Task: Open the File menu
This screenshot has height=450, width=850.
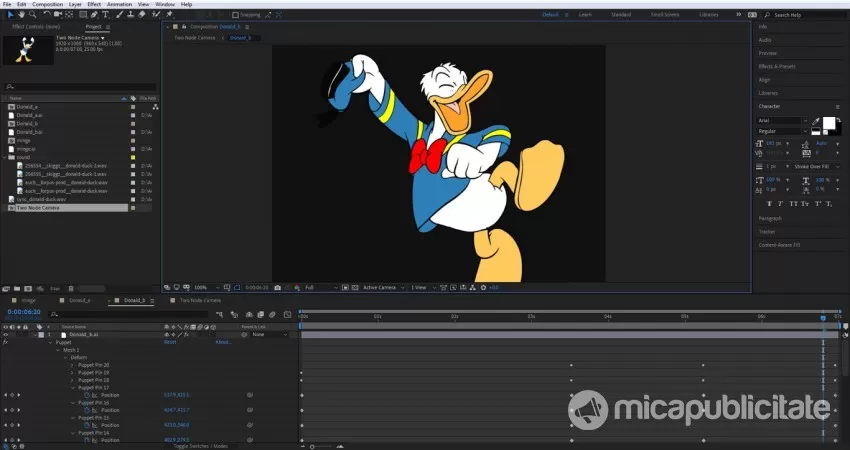Action: coord(7,4)
